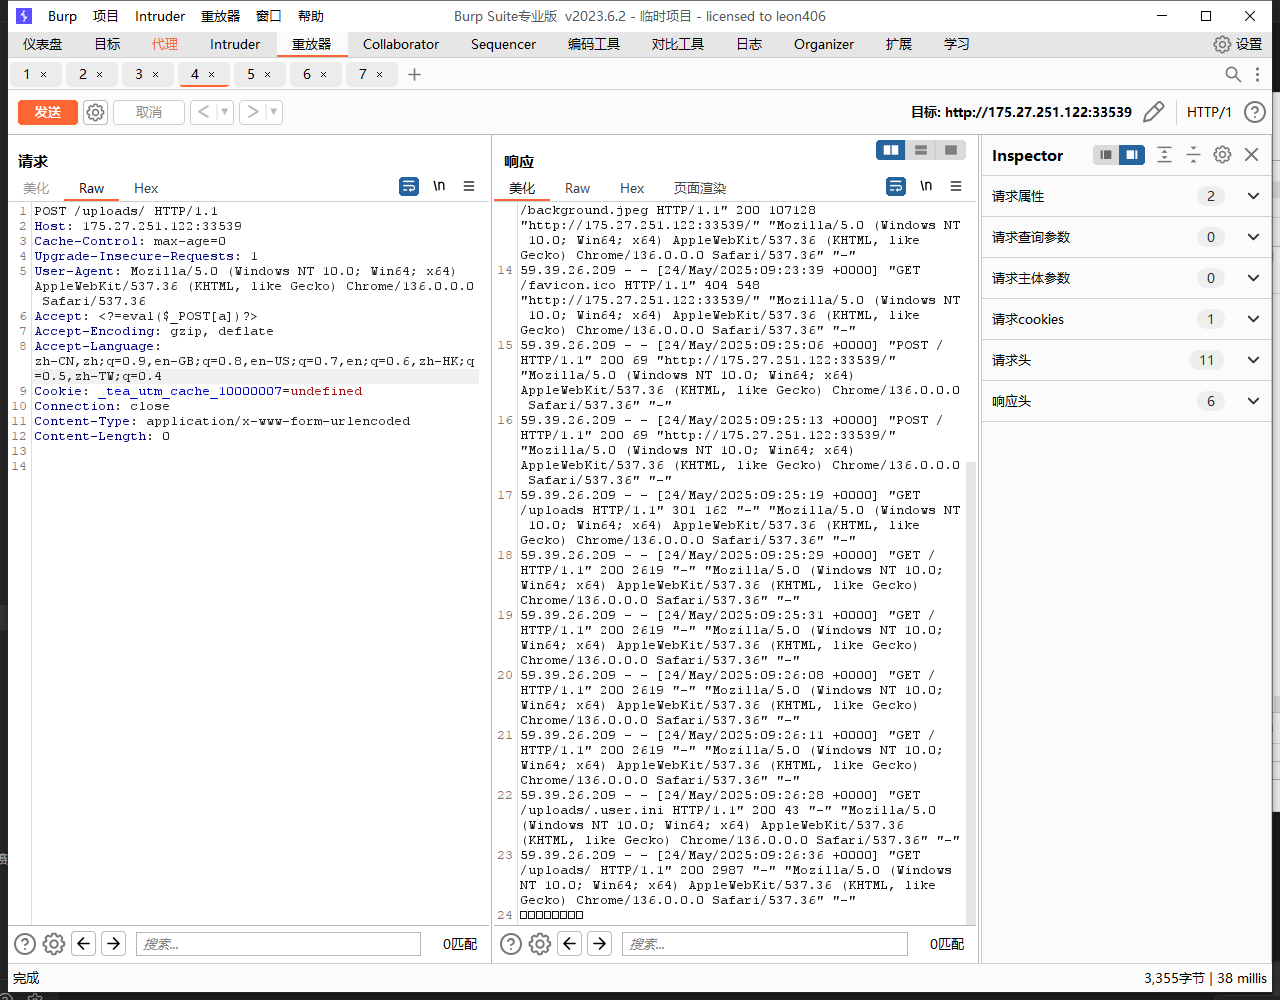Collapse all Inspector sections icon
This screenshot has height=1000, width=1280.
pos(1193,155)
